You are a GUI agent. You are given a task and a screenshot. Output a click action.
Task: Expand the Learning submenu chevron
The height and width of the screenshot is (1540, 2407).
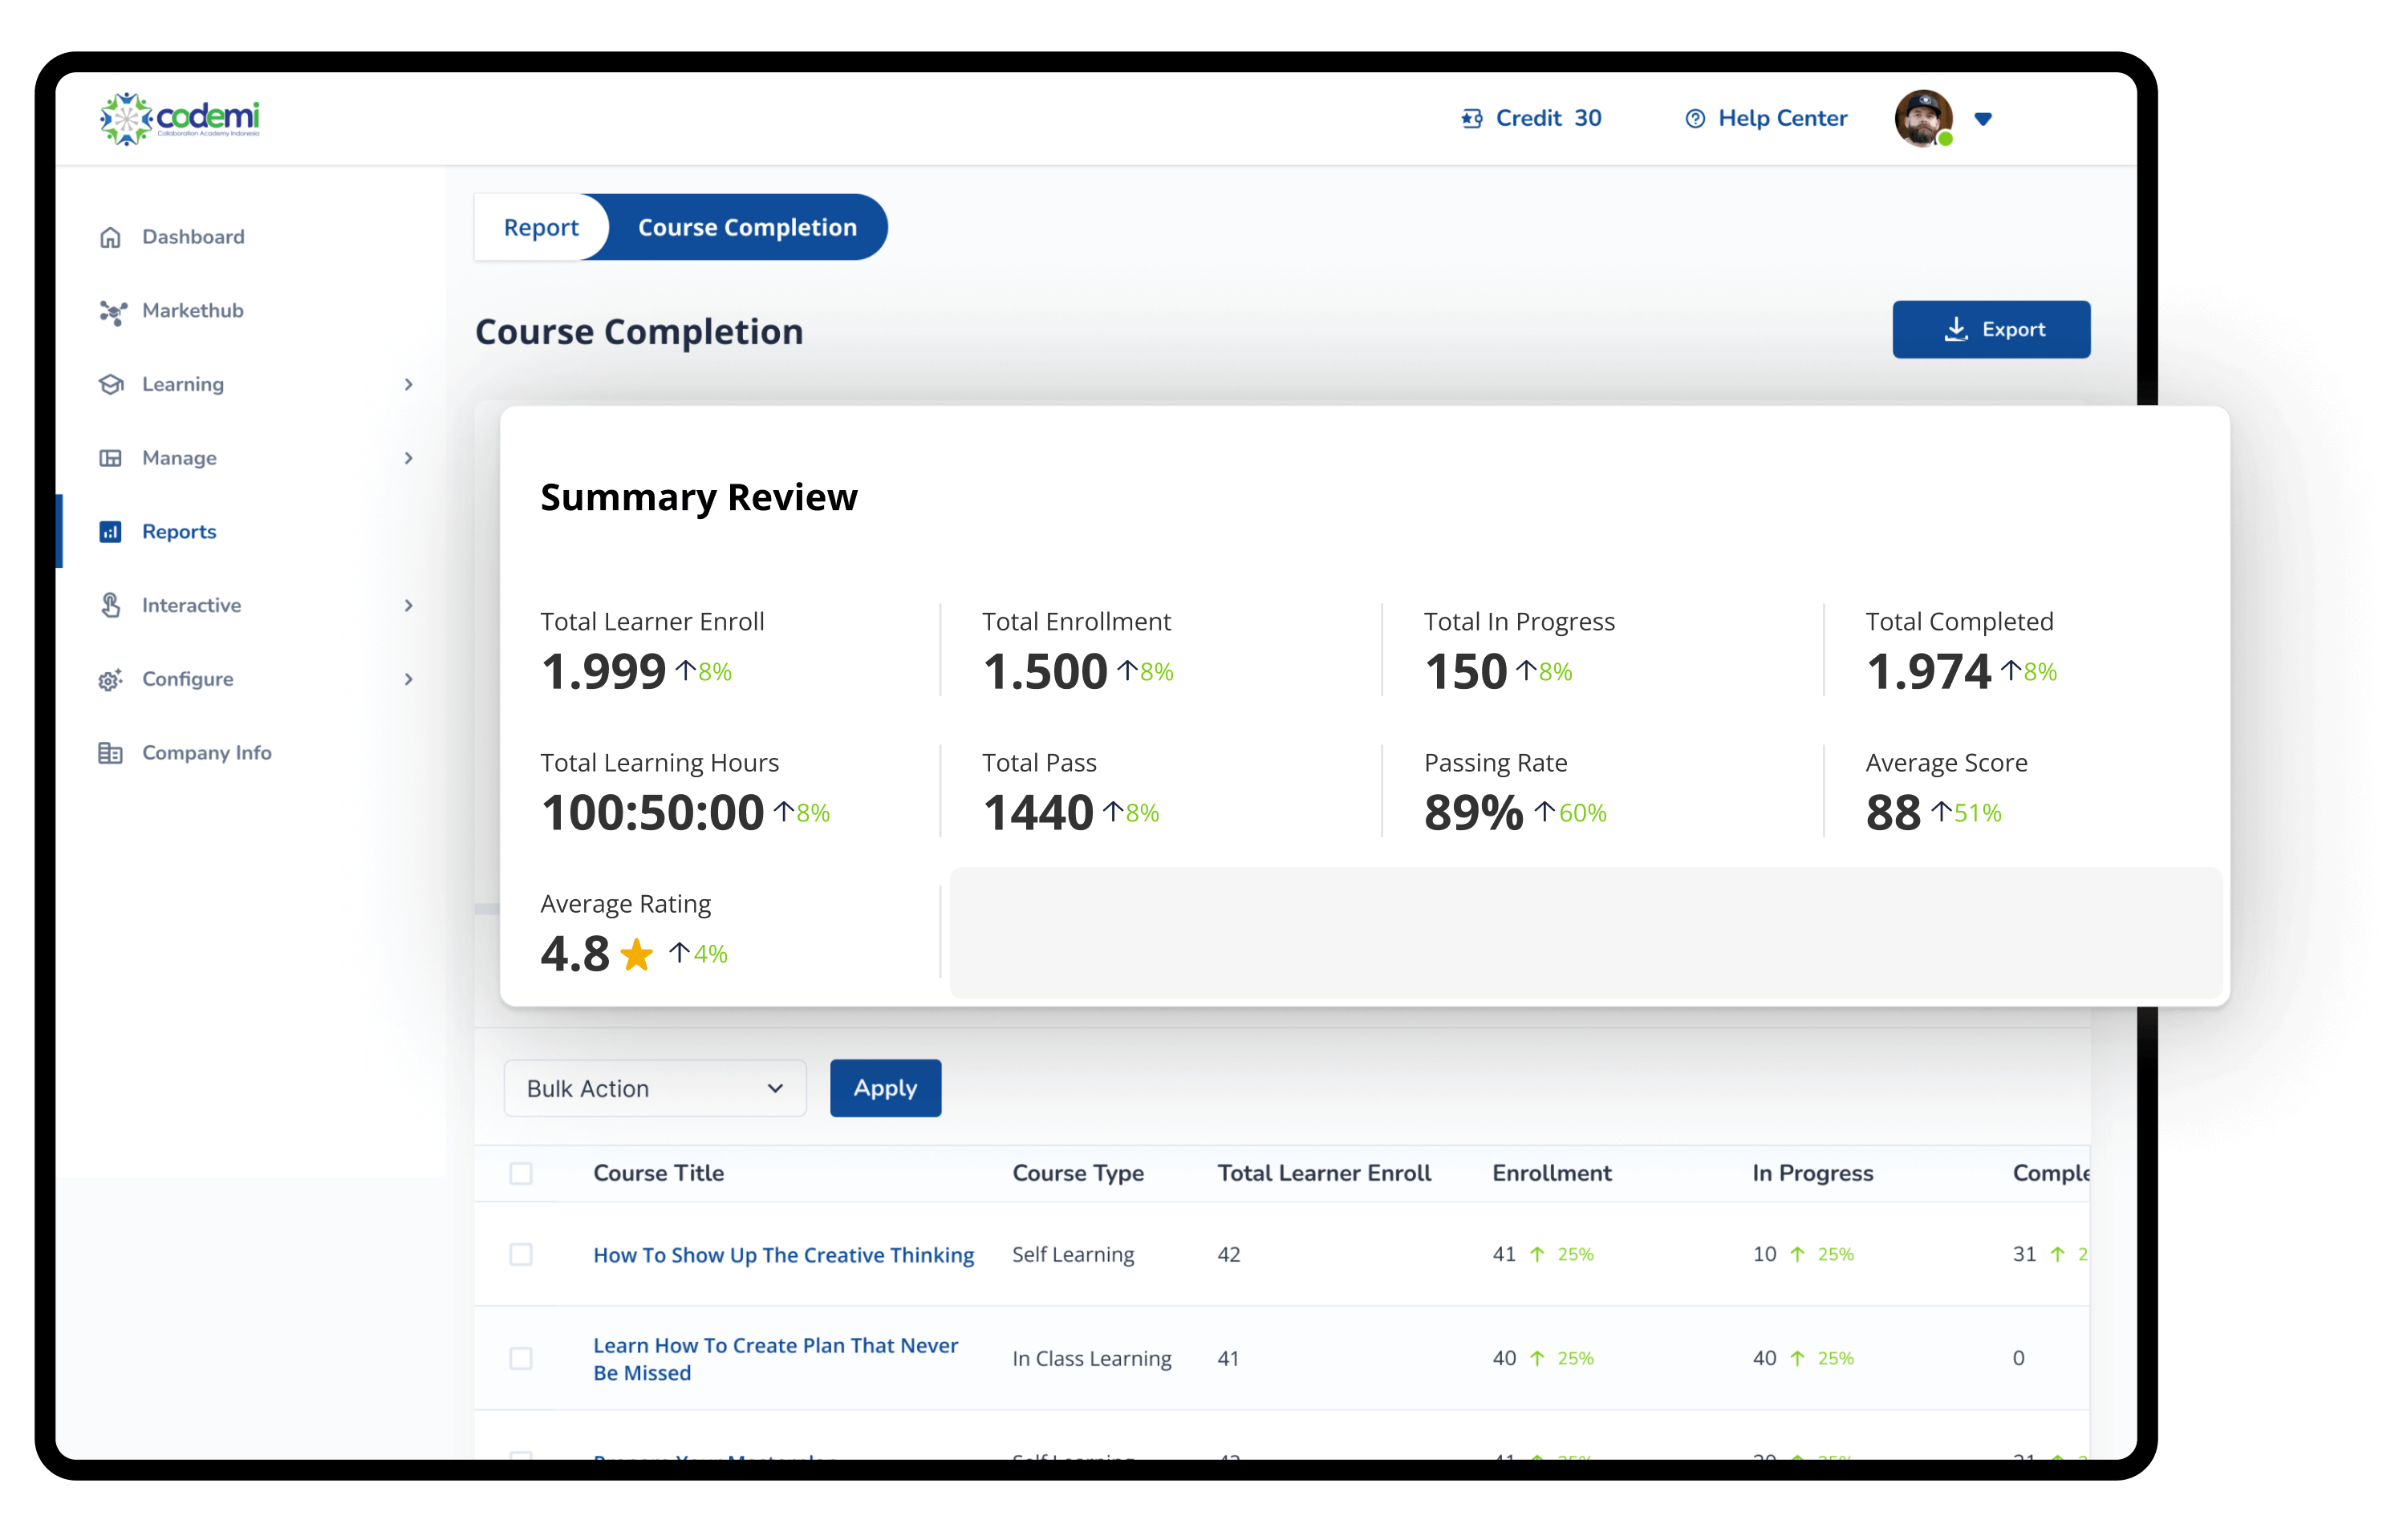[408, 384]
